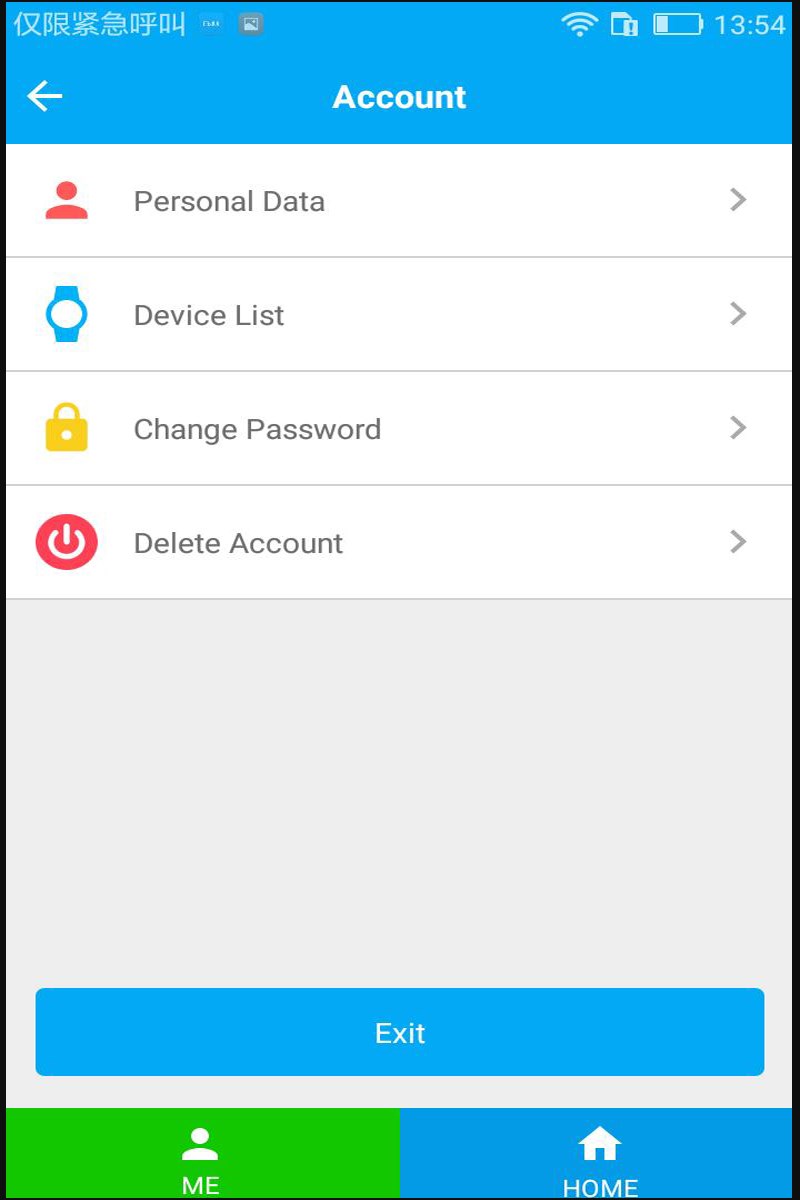
Task: Tap the Delete Account row chevron
Action: click(x=738, y=542)
